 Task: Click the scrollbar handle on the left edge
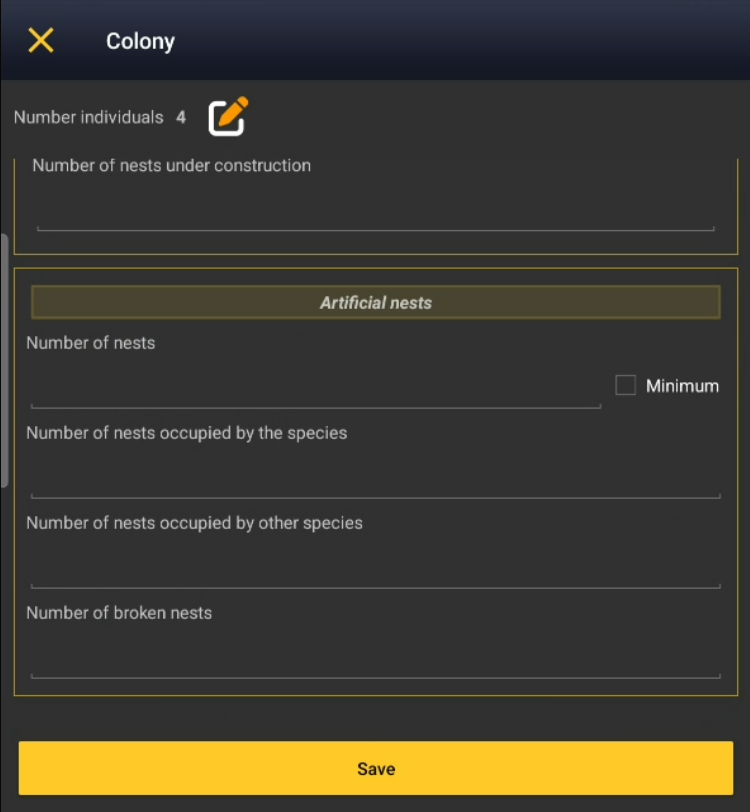[x=4, y=360]
